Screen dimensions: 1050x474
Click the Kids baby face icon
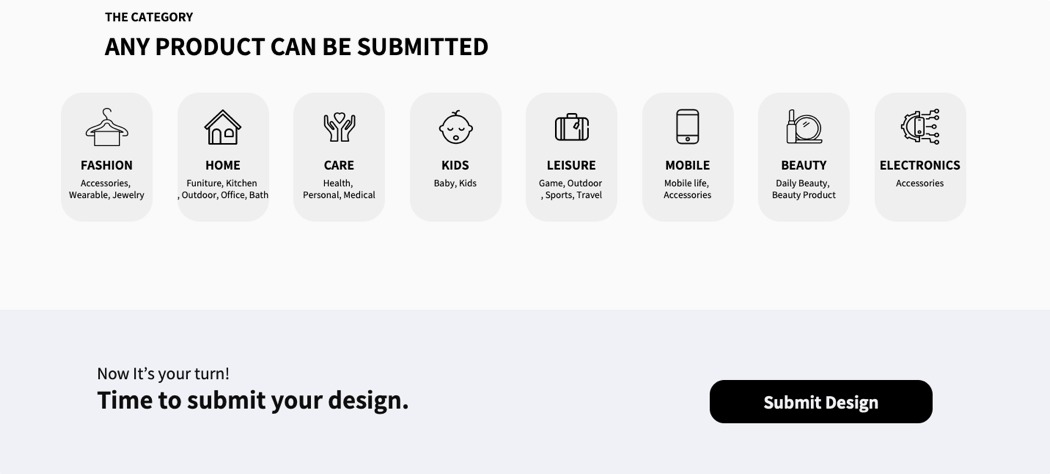pos(455,127)
